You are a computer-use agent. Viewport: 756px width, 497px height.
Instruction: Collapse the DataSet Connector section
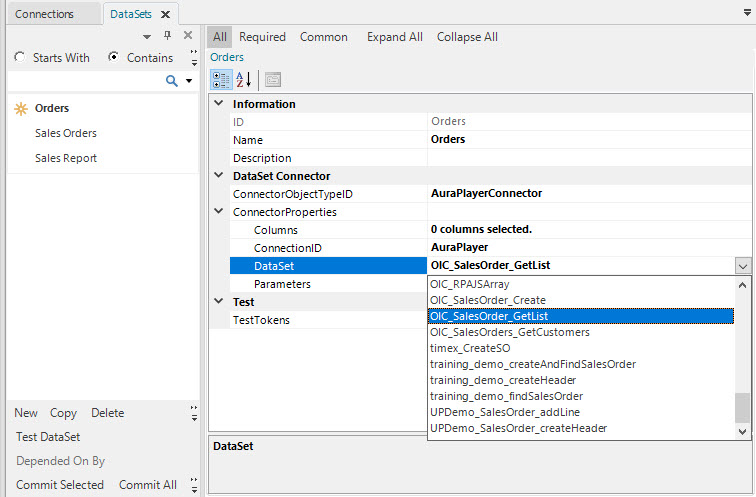click(x=218, y=175)
